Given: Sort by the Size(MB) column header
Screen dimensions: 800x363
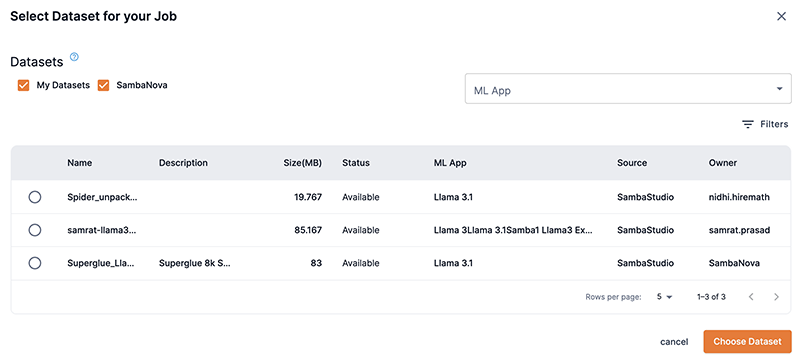Looking at the screenshot, I should 303,163.
